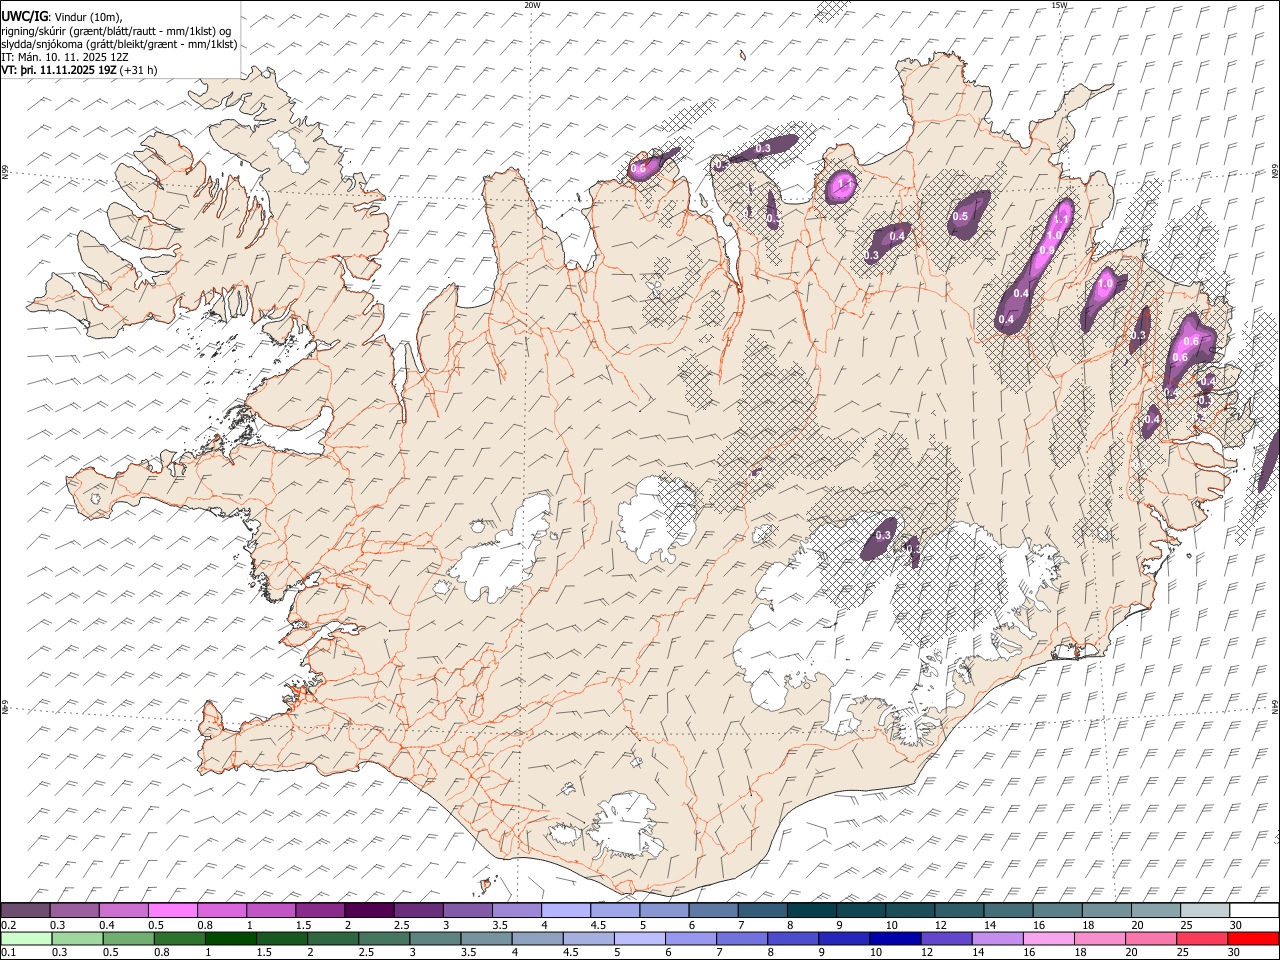The height and width of the screenshot is (960, 1280).
Task: Select the bright pink 0.5 swatch in upper legend
Action: click(173, 911)
